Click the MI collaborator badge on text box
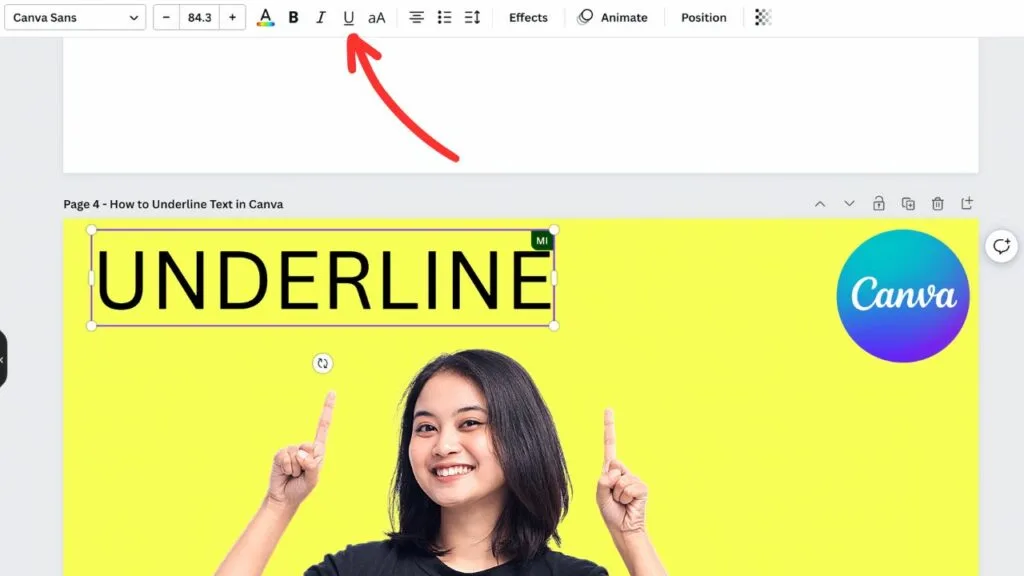 541,240
